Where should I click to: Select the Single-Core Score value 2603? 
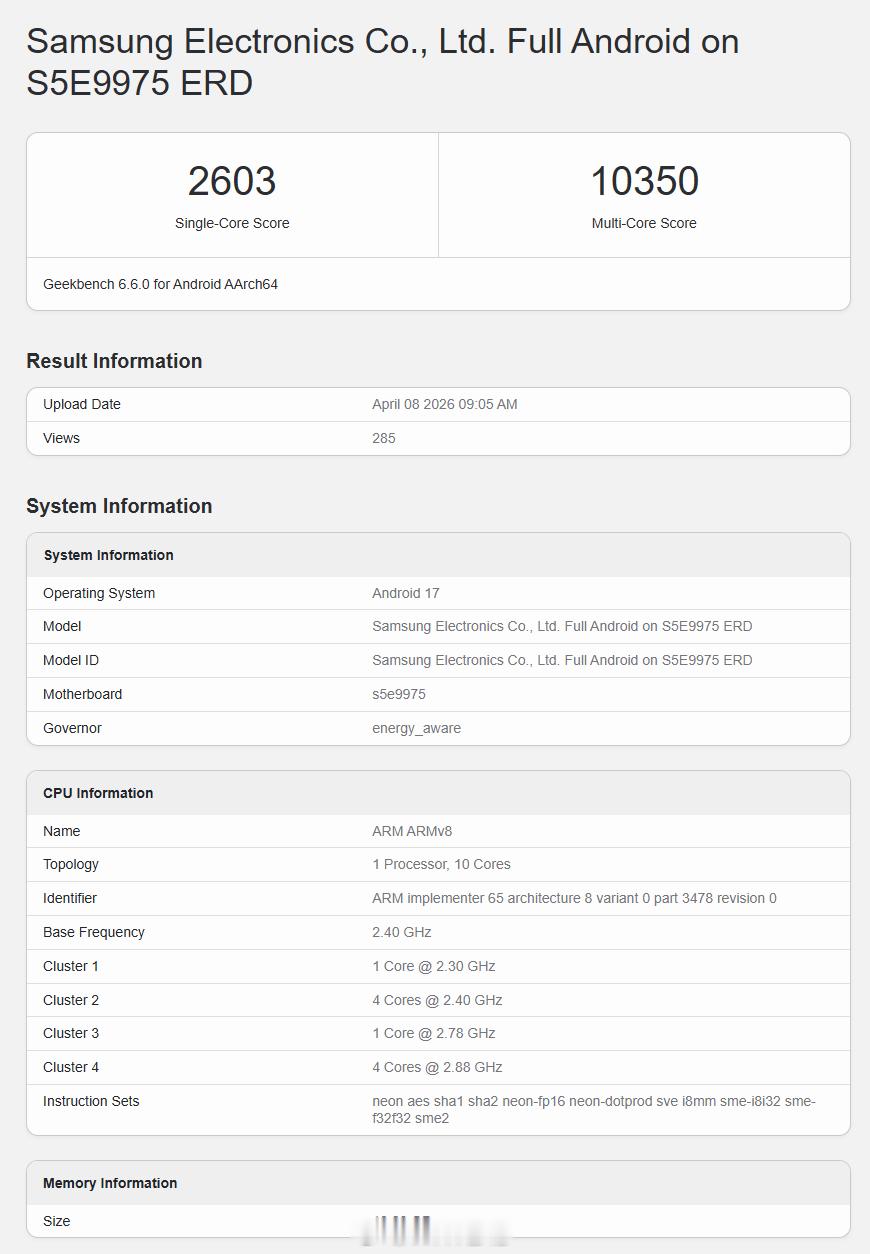[x=232, y=181]
